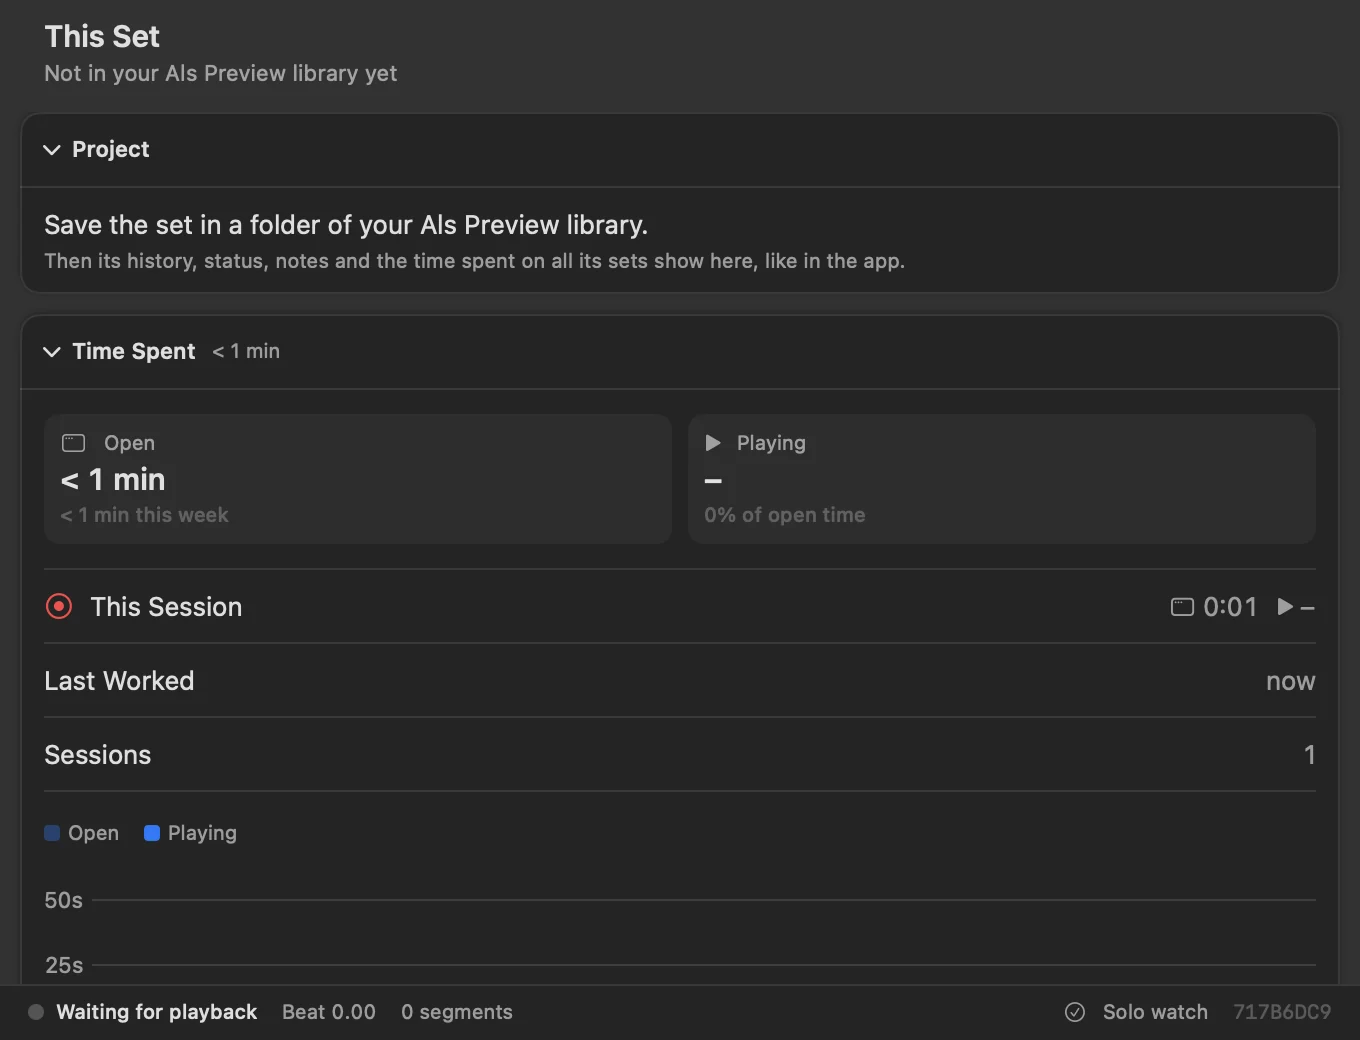The image size is (1360, 1040).
Task: Click 0 segments in status bar
Action: click(x=457, y=1012)
